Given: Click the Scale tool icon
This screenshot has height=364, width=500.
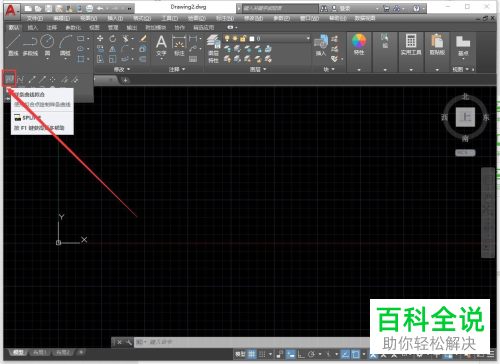Looking at the screenshot, I should click(x=113, y=59).
